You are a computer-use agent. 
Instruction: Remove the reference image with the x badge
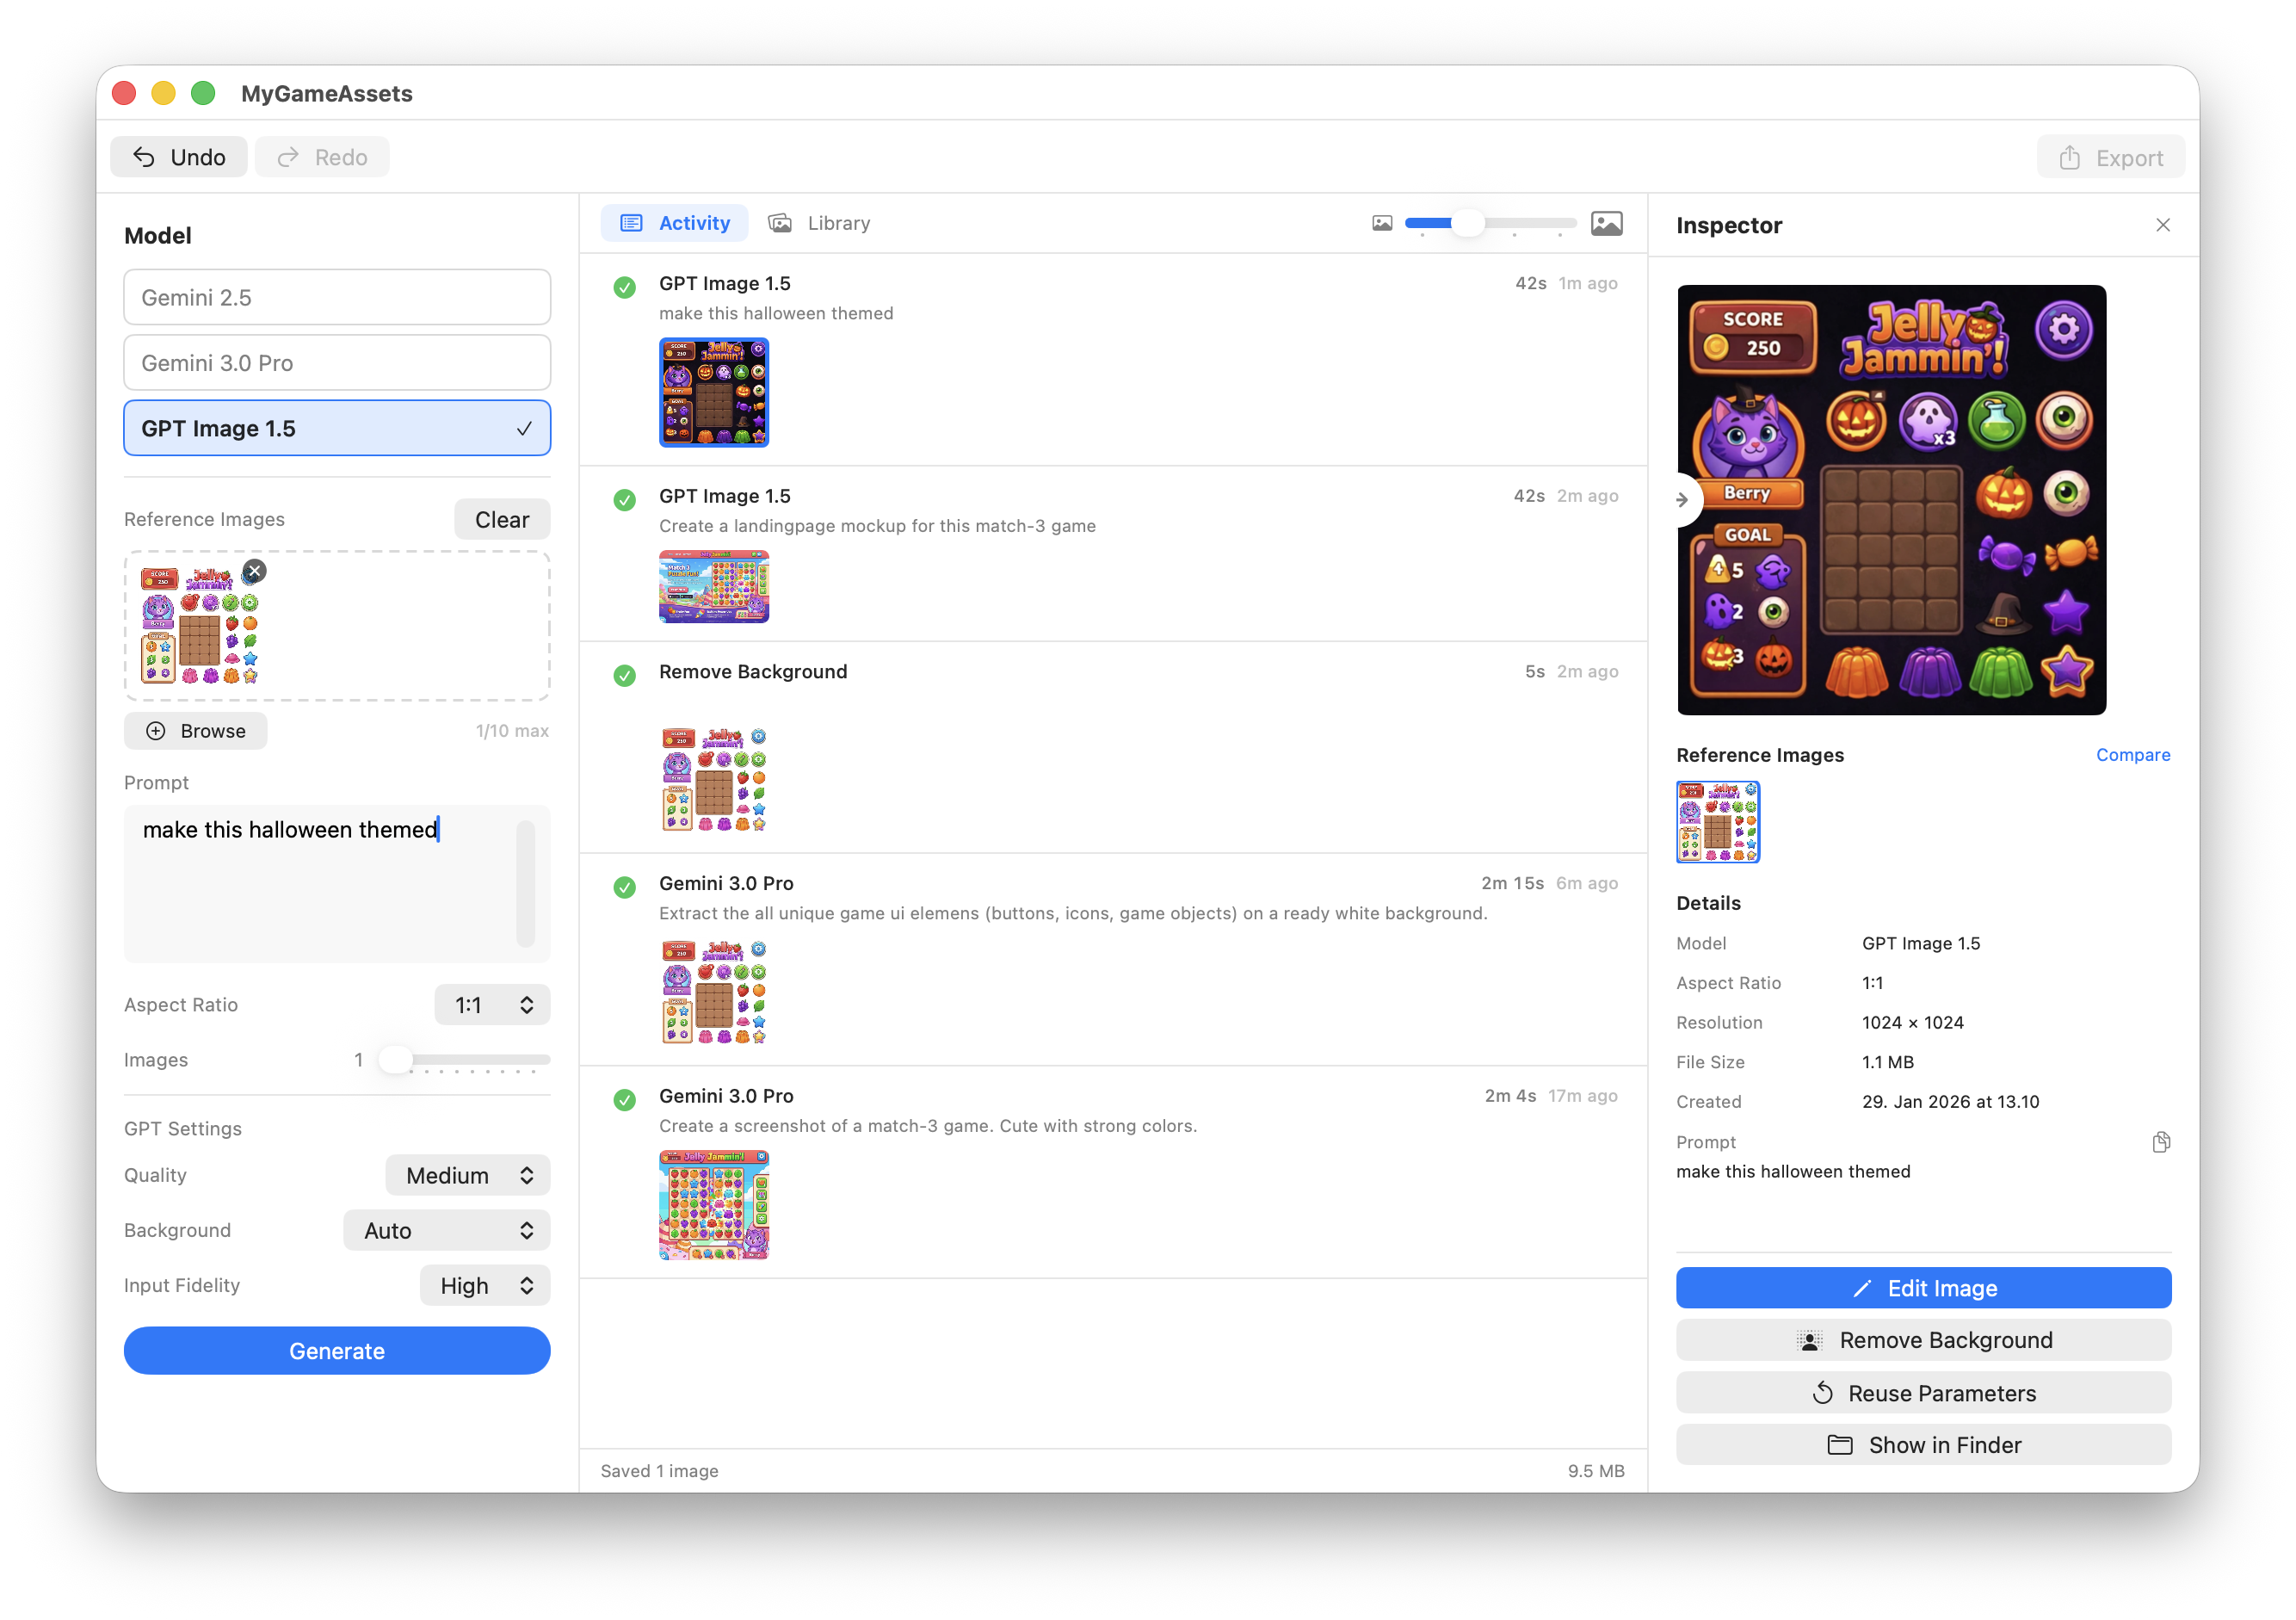[x=254, y=571]
